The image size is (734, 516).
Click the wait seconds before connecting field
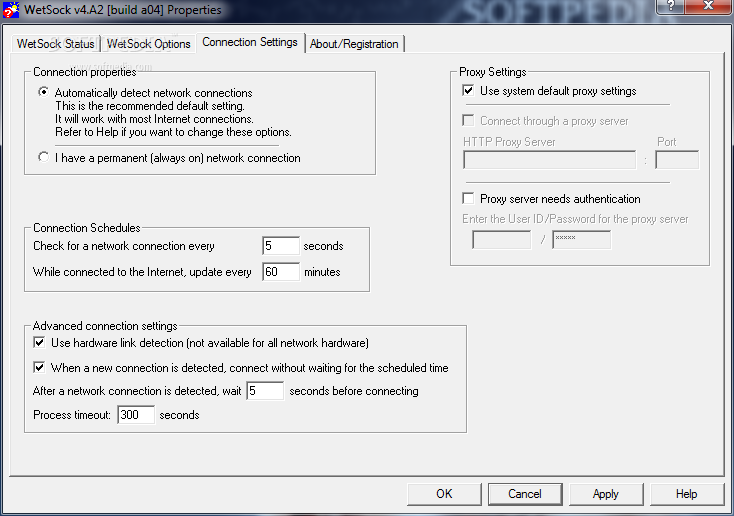[x=265, y=391]
